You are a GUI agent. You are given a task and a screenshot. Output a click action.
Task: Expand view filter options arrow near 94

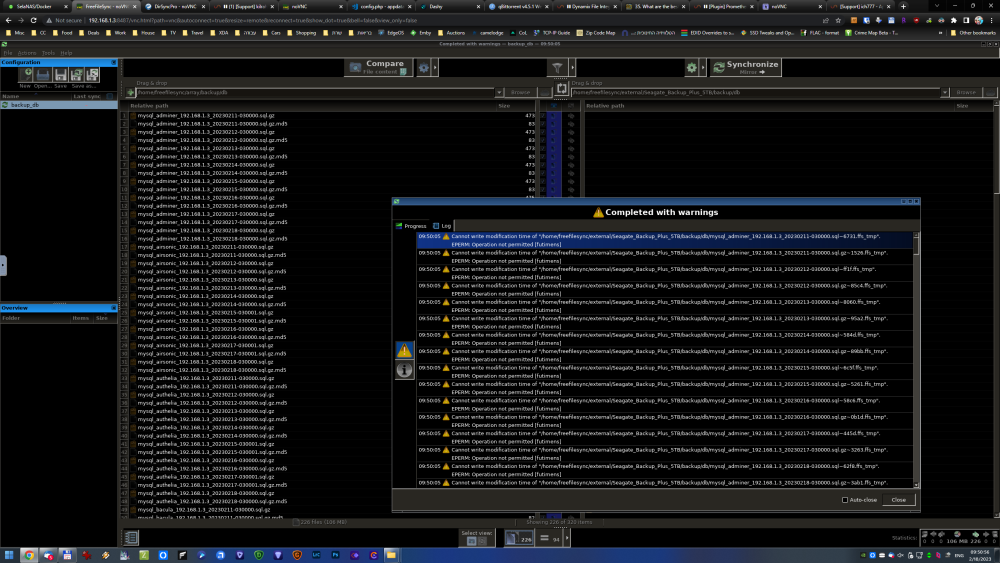click(x=567, y=538)
